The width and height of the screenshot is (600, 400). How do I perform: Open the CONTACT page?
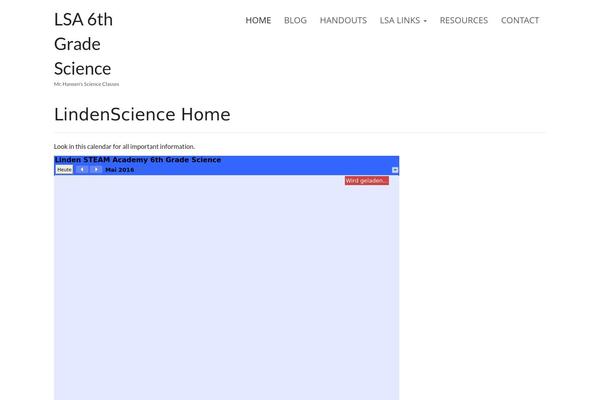[x=520, y=20]
